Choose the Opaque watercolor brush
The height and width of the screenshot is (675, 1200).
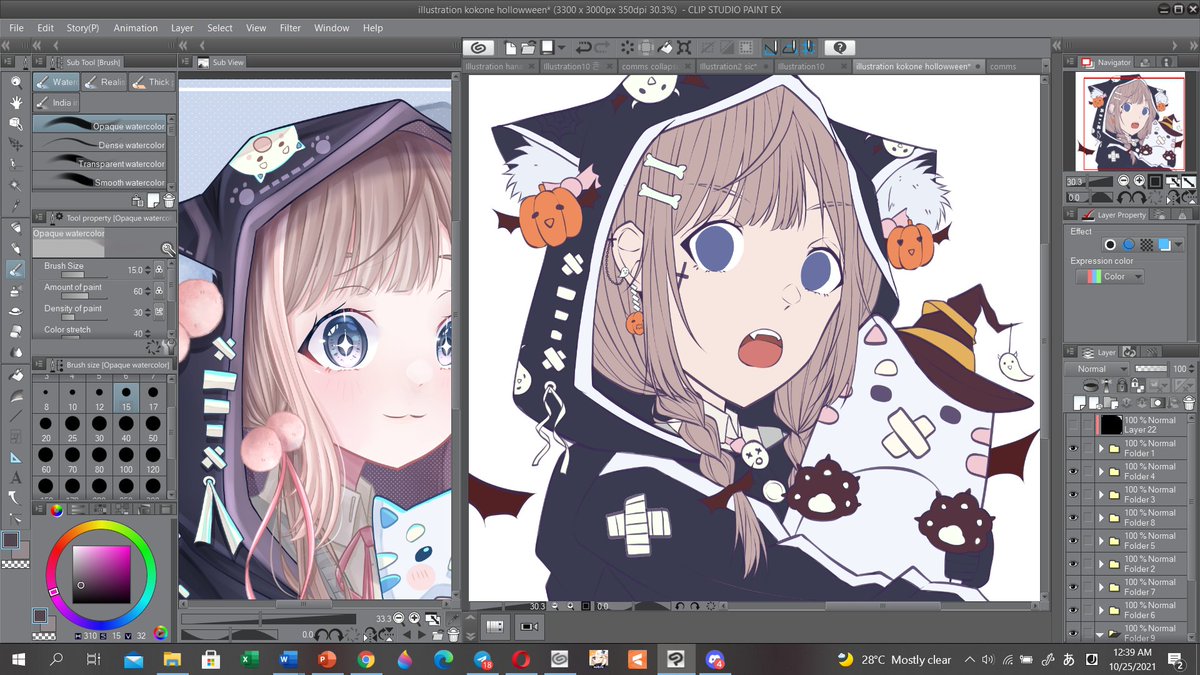[x=99, y=125]
